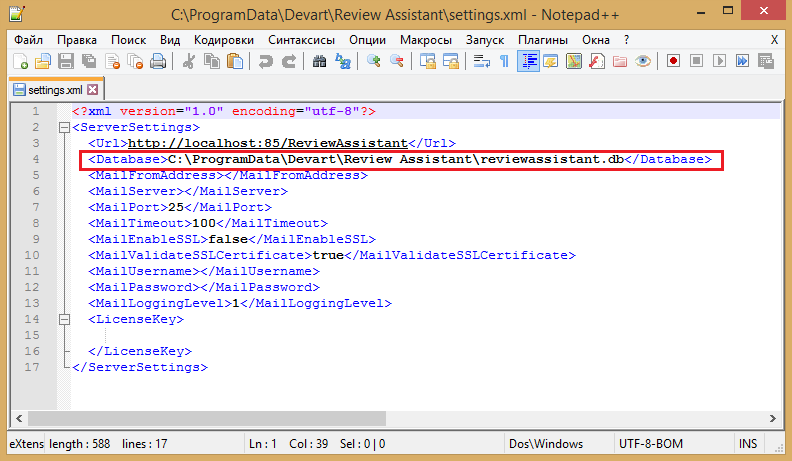This screenshot has height=461, width=792.
Task: Open Folder as Workspace icon
Action: 620,62
